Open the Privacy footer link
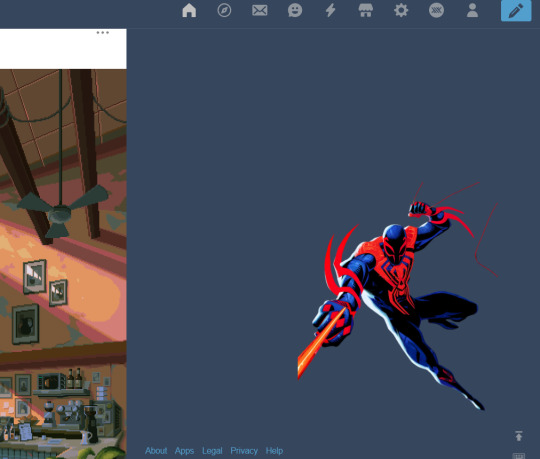This screenshot has height=459, width=540. [x=244, y=451]
